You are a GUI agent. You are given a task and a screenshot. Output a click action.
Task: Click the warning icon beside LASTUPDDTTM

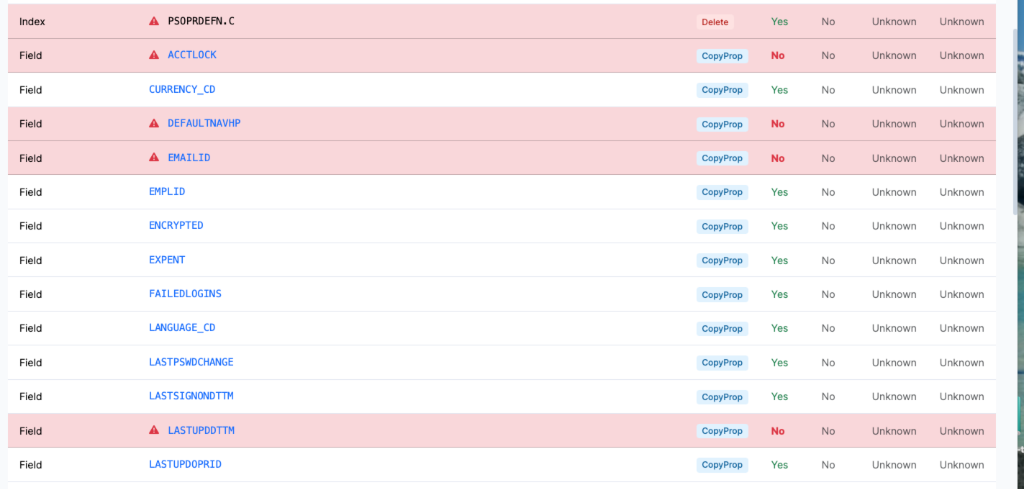pyautogui.click(x=154, y=430)
